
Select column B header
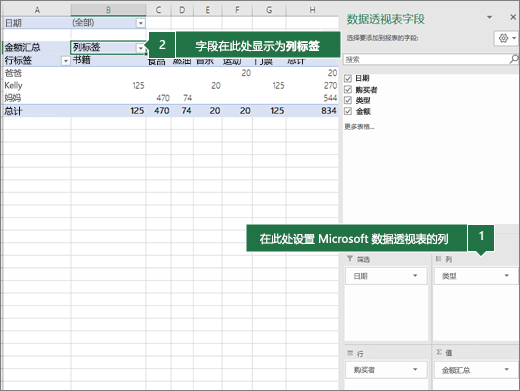[x=108, y=10]
